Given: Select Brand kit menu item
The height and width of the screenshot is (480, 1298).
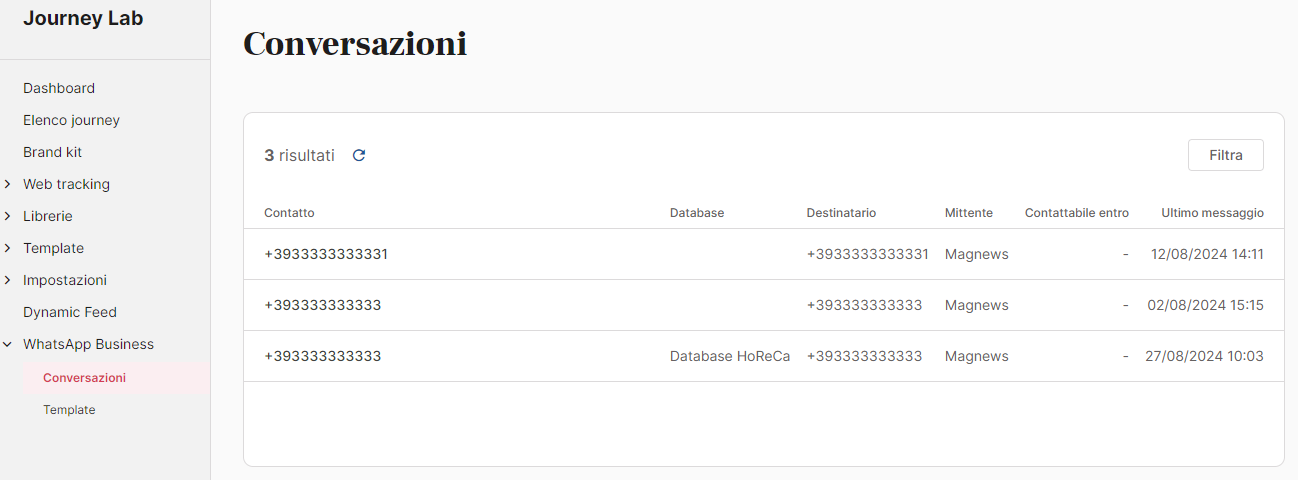Looking at the screenshot, I should tap(52, 152).
